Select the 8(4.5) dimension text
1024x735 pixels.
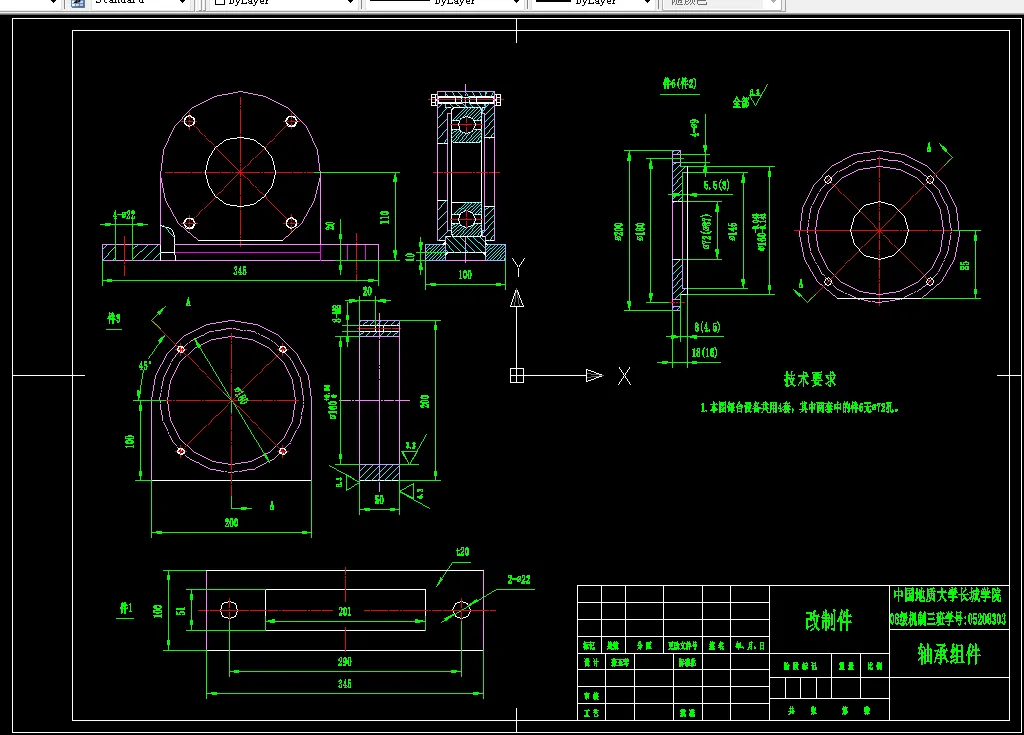point(707,327)
